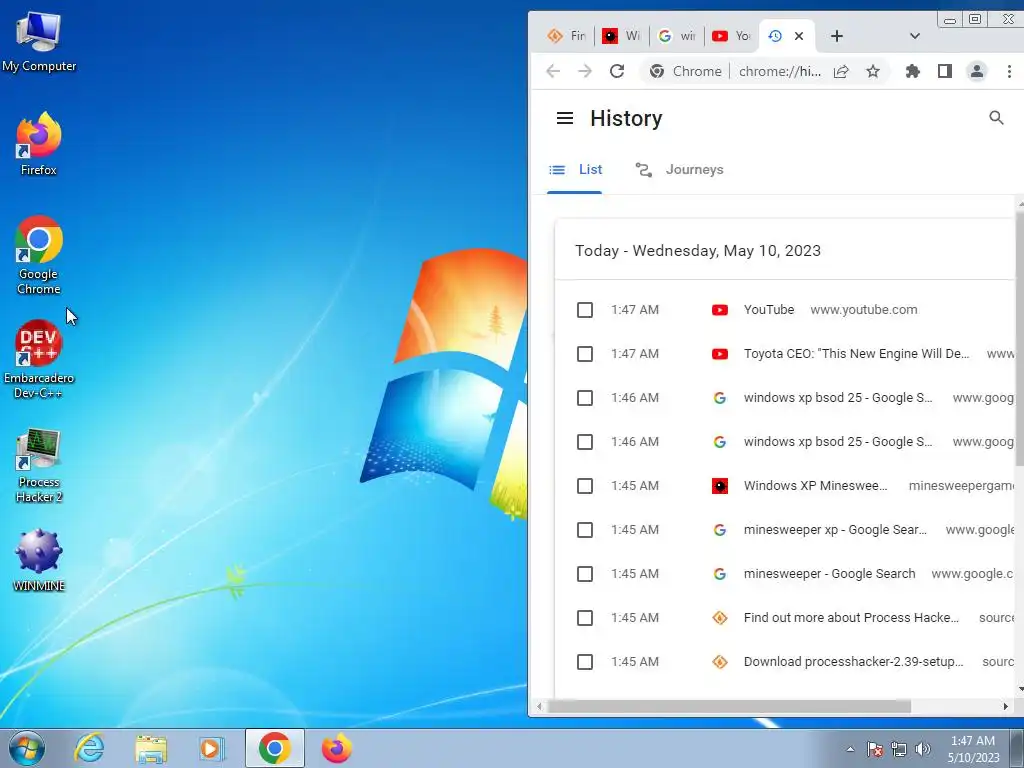Select the Firefox desktop shortcut
The width and height of the screenshot is (1024, 768).
[x=39, y=144]
